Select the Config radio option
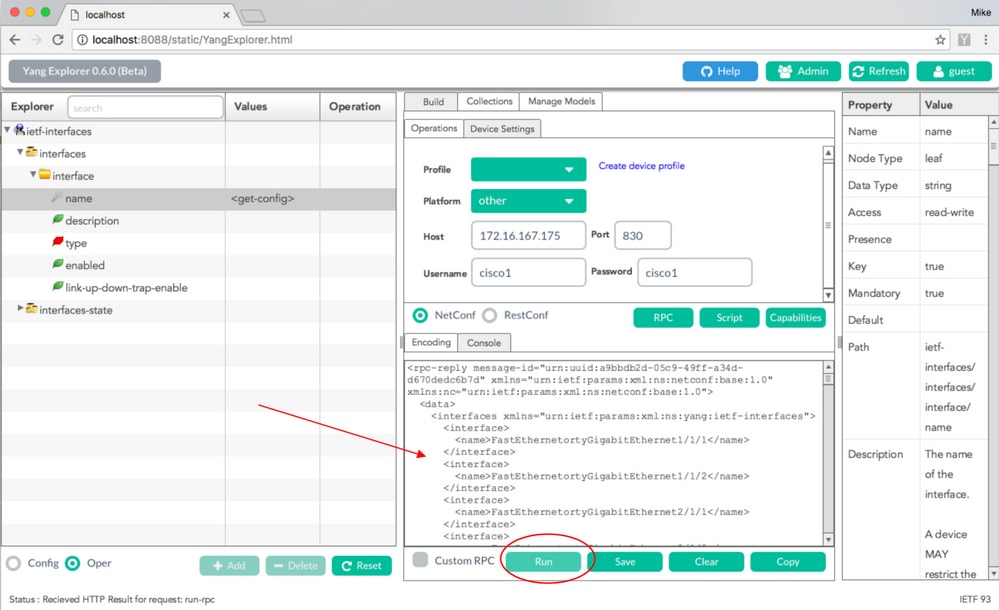The image size is (999, 610). coord(13,563)
